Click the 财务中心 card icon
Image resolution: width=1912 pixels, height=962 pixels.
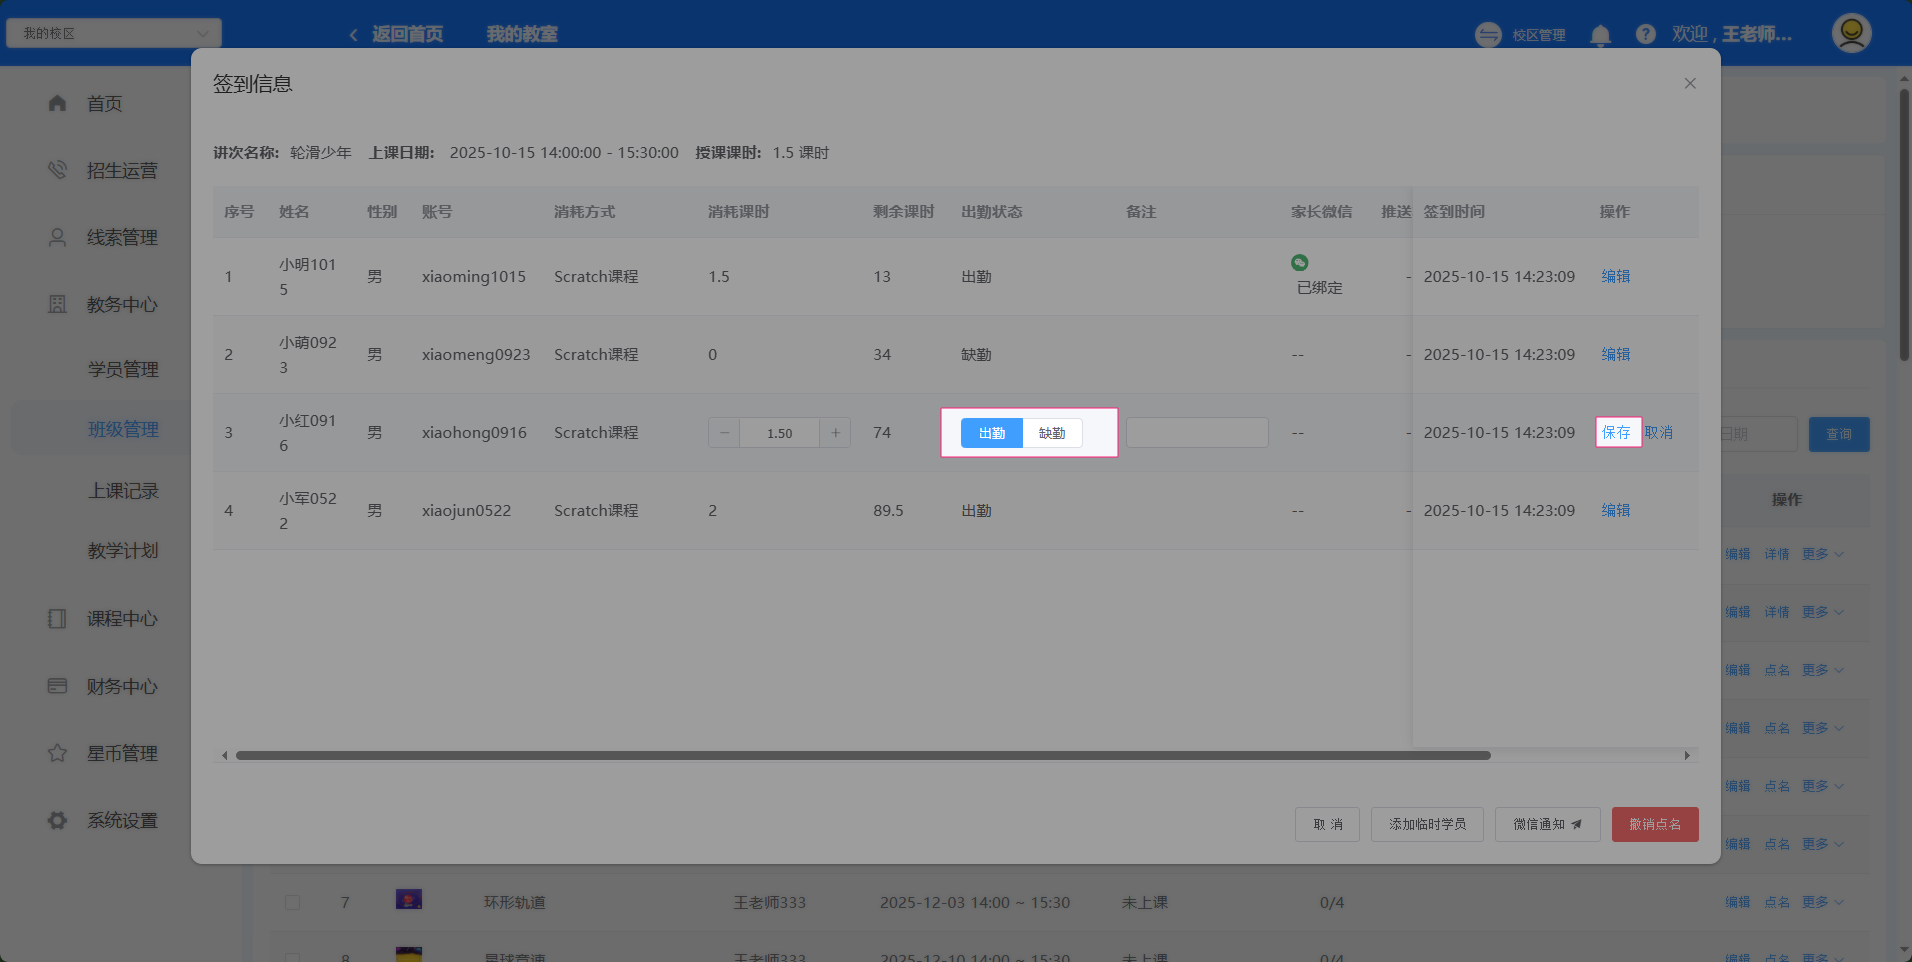pos(57,686)
